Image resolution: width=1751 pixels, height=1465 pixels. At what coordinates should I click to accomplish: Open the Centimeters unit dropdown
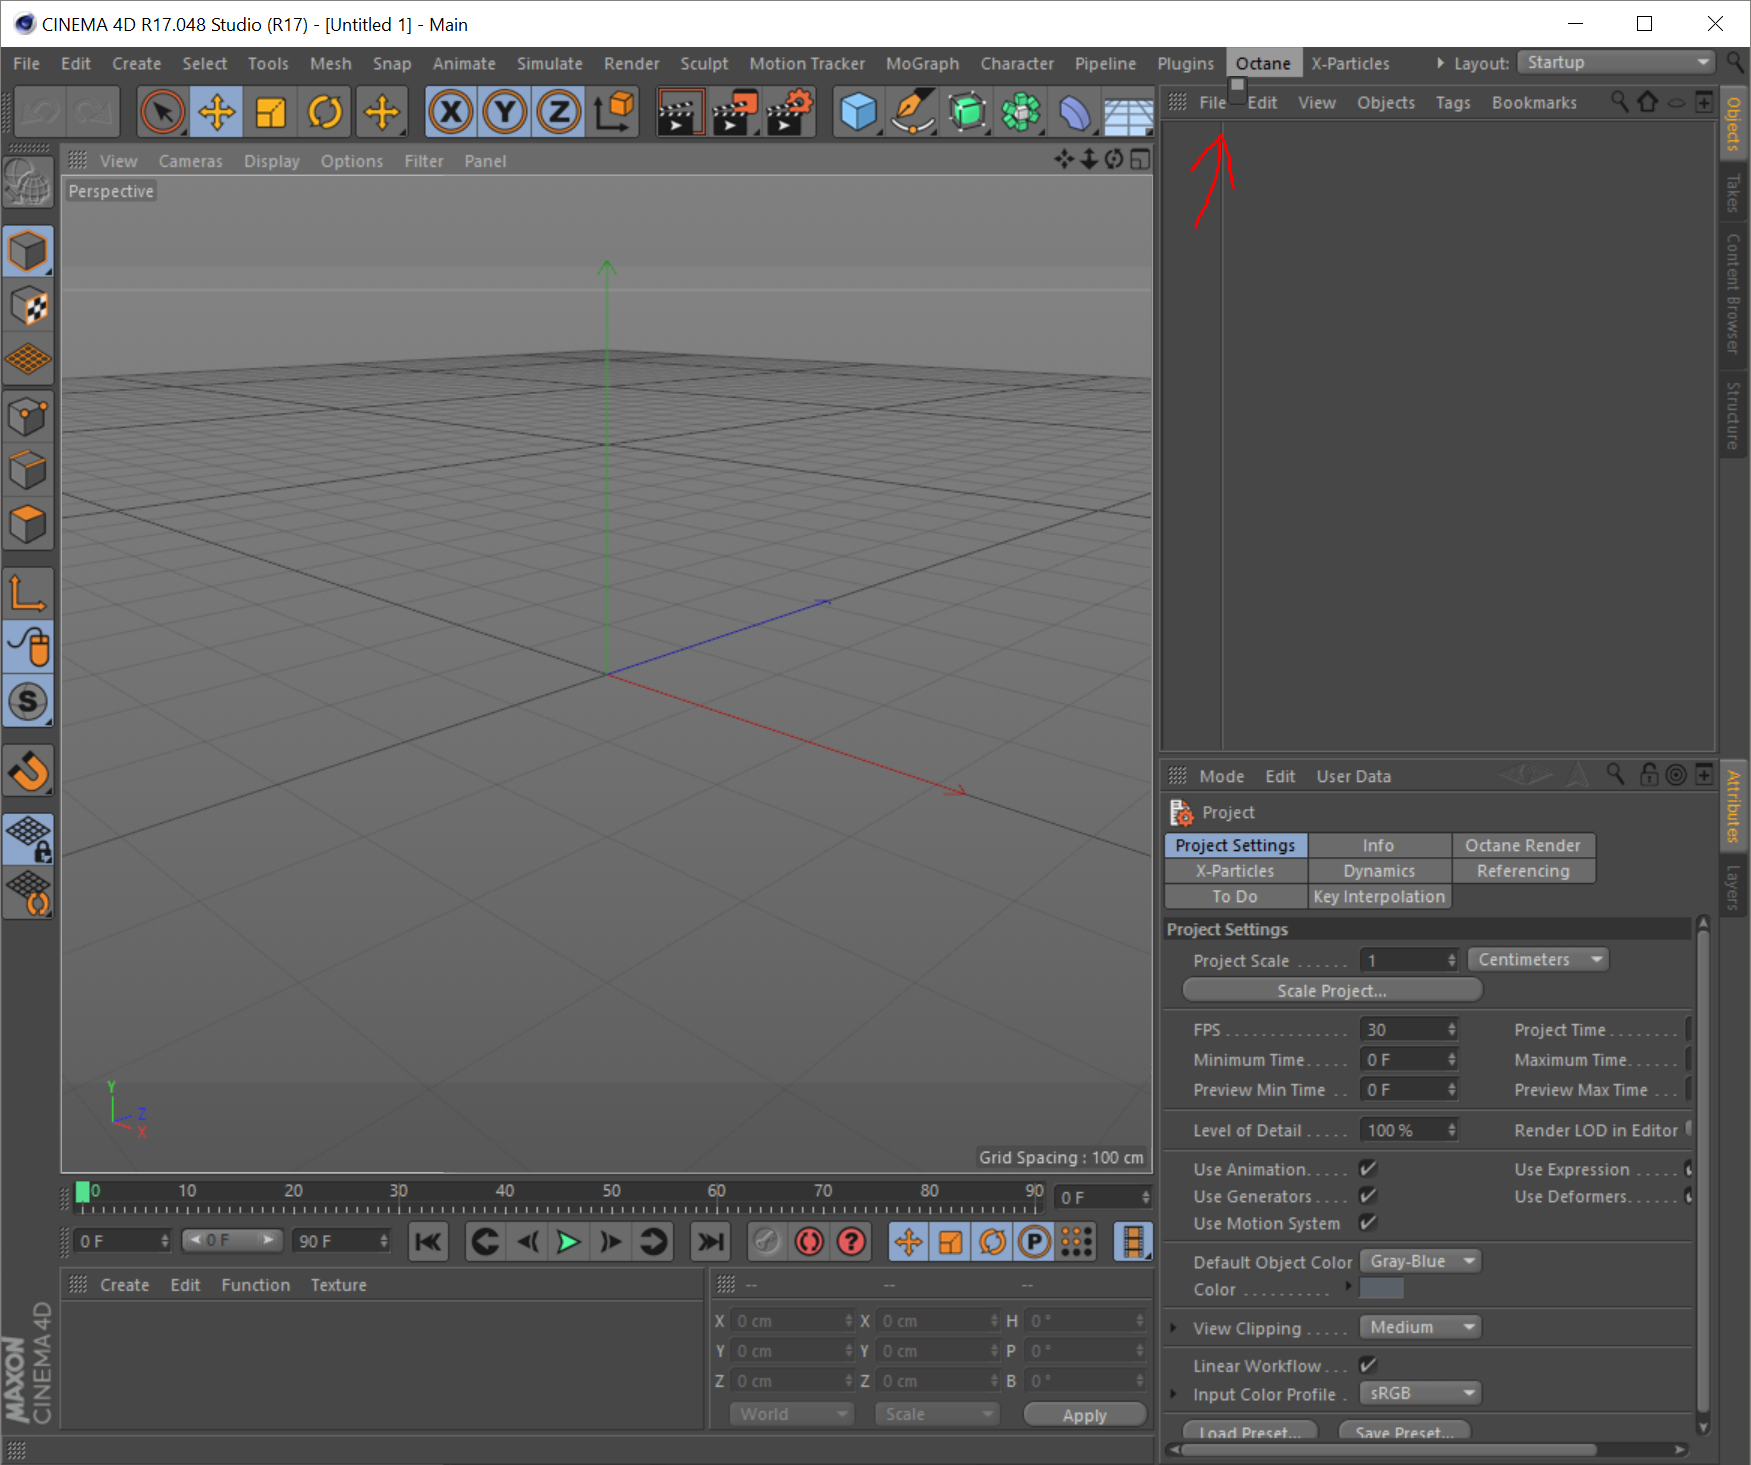[x=1538, y=959]
